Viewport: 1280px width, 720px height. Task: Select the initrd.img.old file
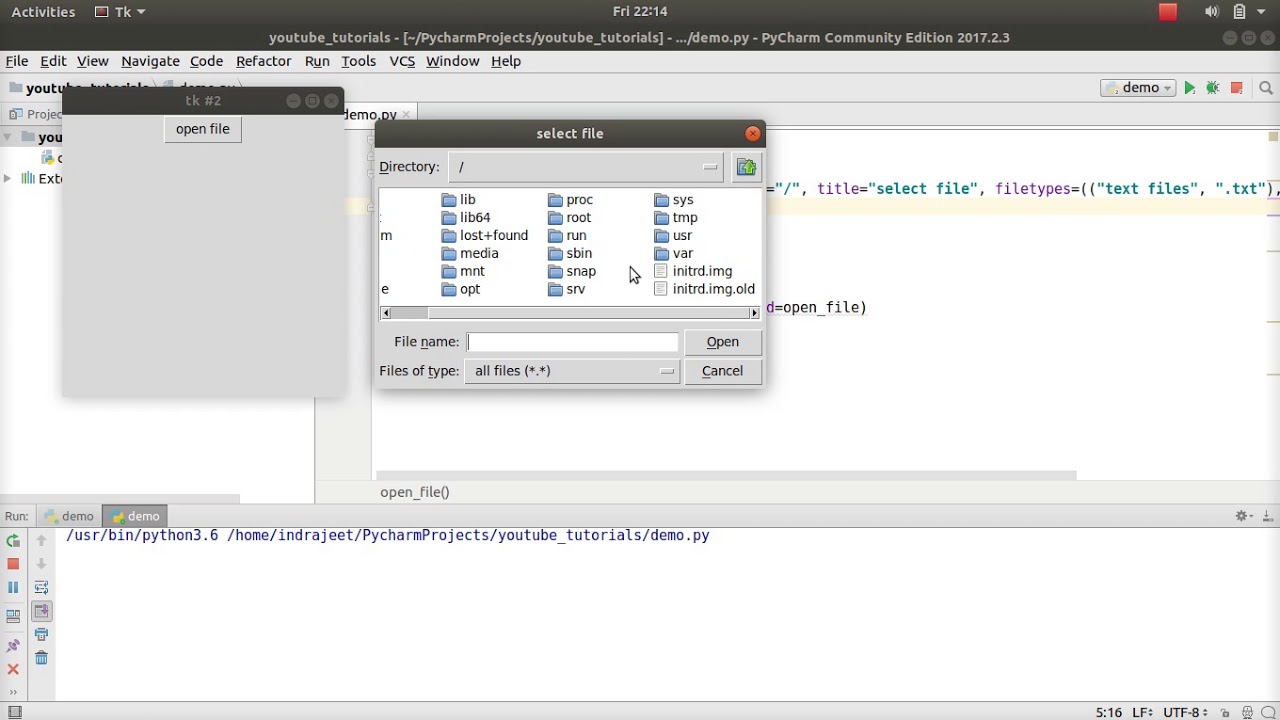point(704,290)
